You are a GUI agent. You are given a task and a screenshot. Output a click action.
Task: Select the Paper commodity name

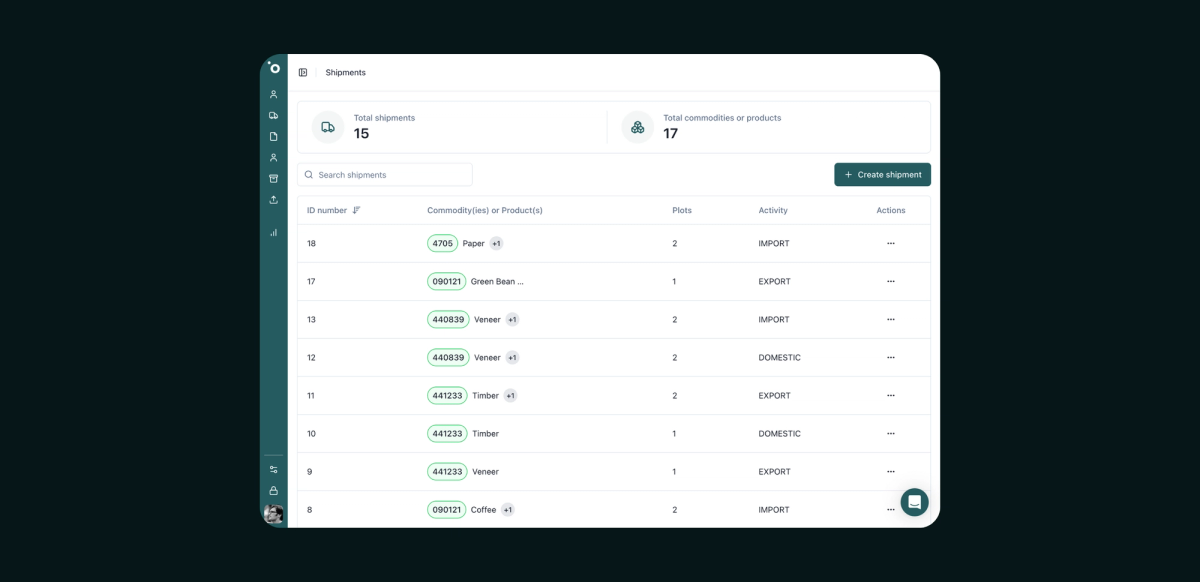tap(474, 243)
